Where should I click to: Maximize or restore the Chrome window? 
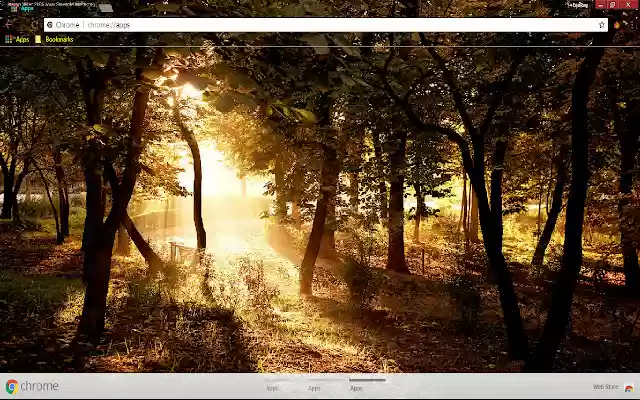tap(613, 5)
